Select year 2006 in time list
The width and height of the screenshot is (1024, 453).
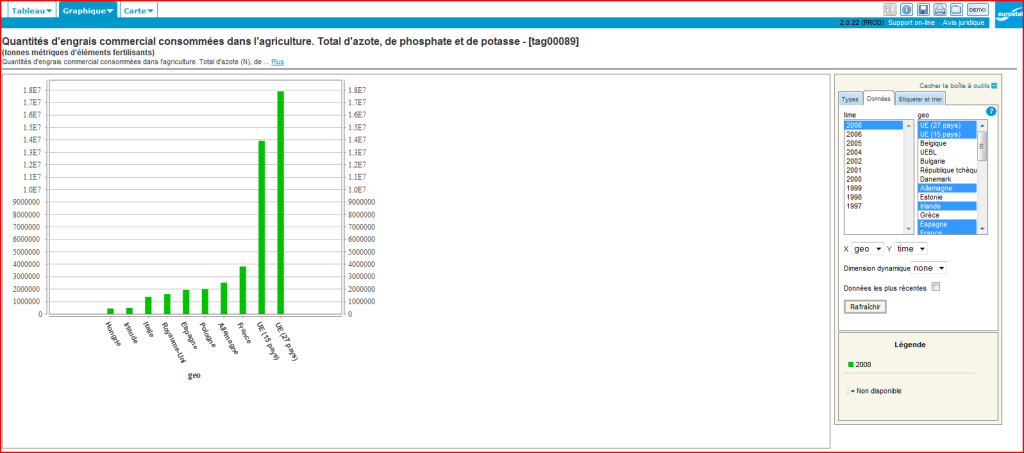click(874, 134)
